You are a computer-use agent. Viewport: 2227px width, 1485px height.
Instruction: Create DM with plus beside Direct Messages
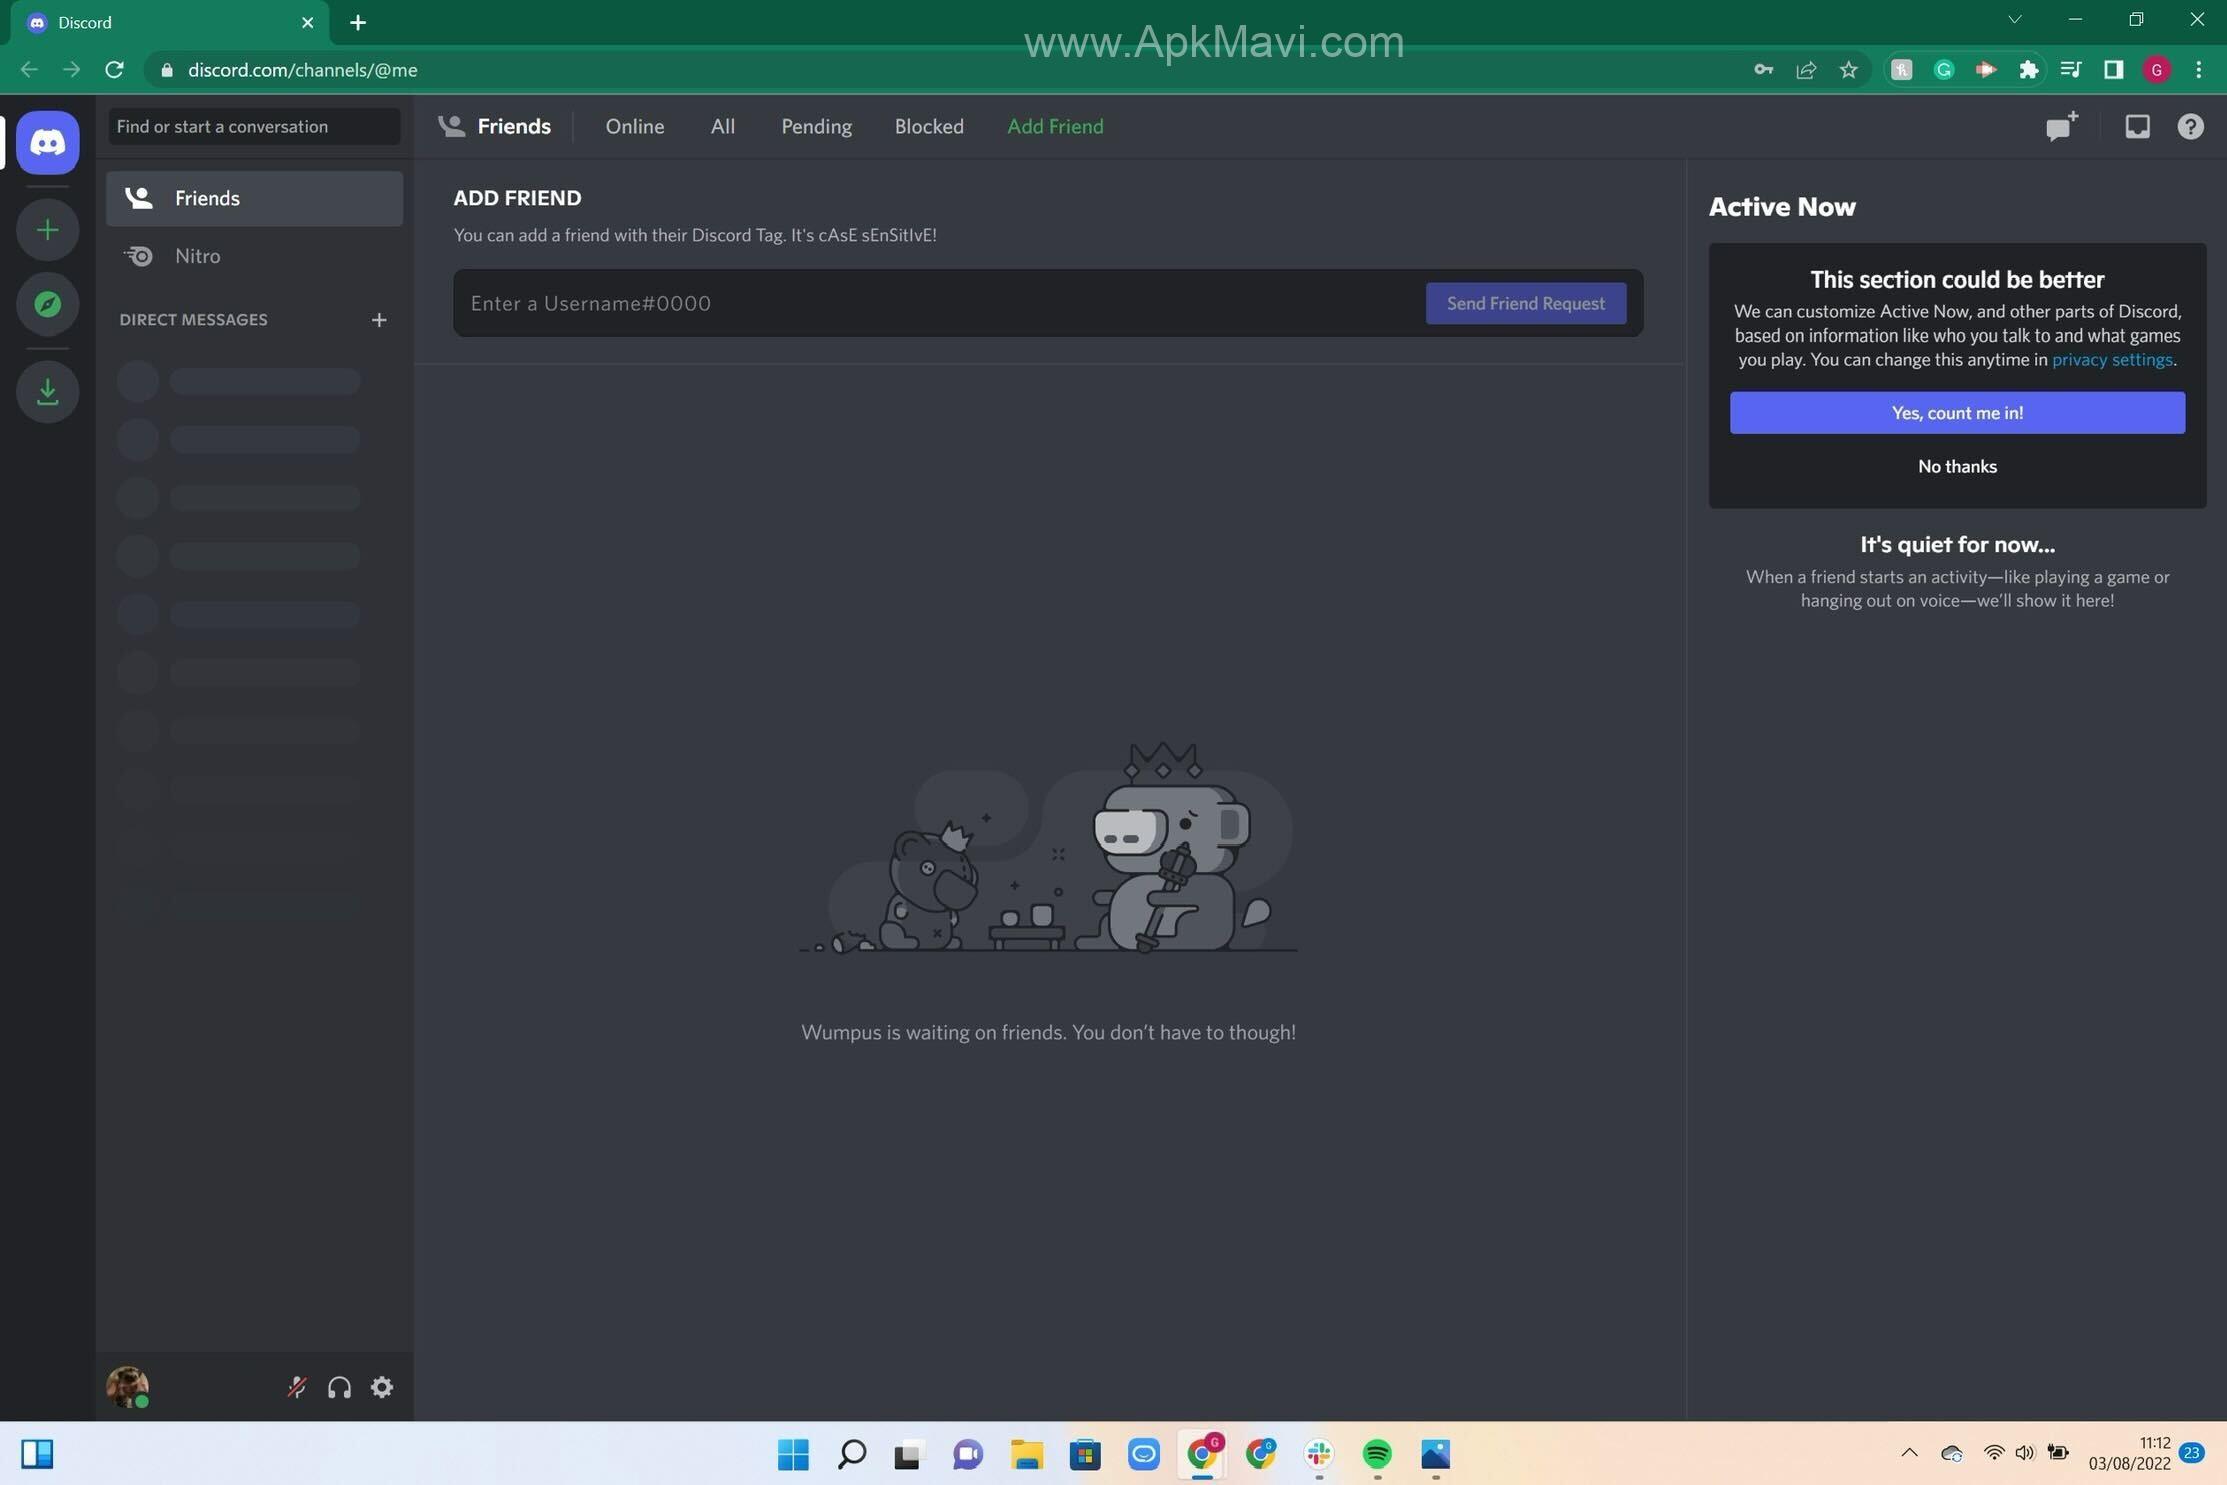click(379, 320)
